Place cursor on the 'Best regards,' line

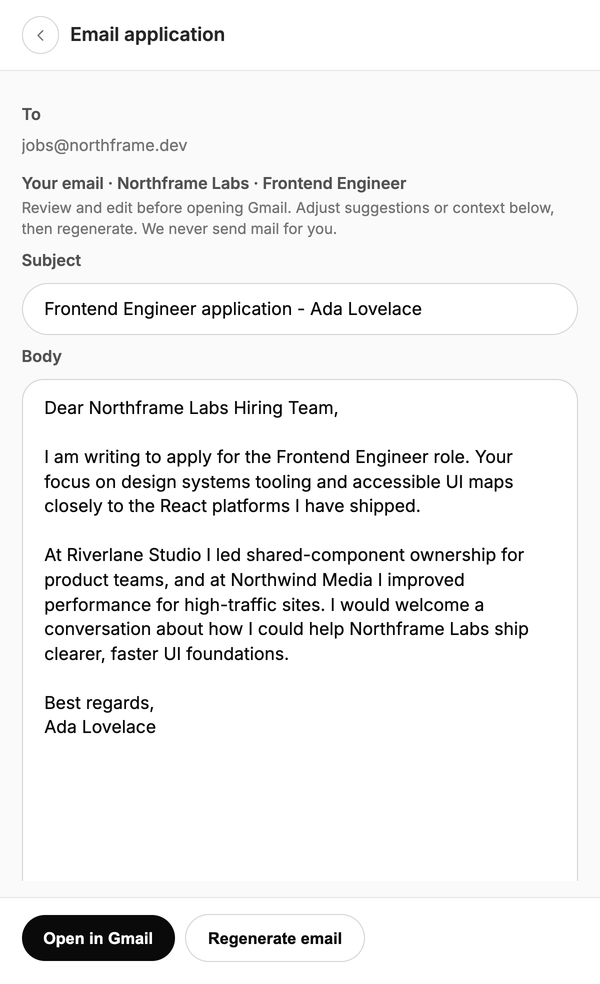point(99,703)
